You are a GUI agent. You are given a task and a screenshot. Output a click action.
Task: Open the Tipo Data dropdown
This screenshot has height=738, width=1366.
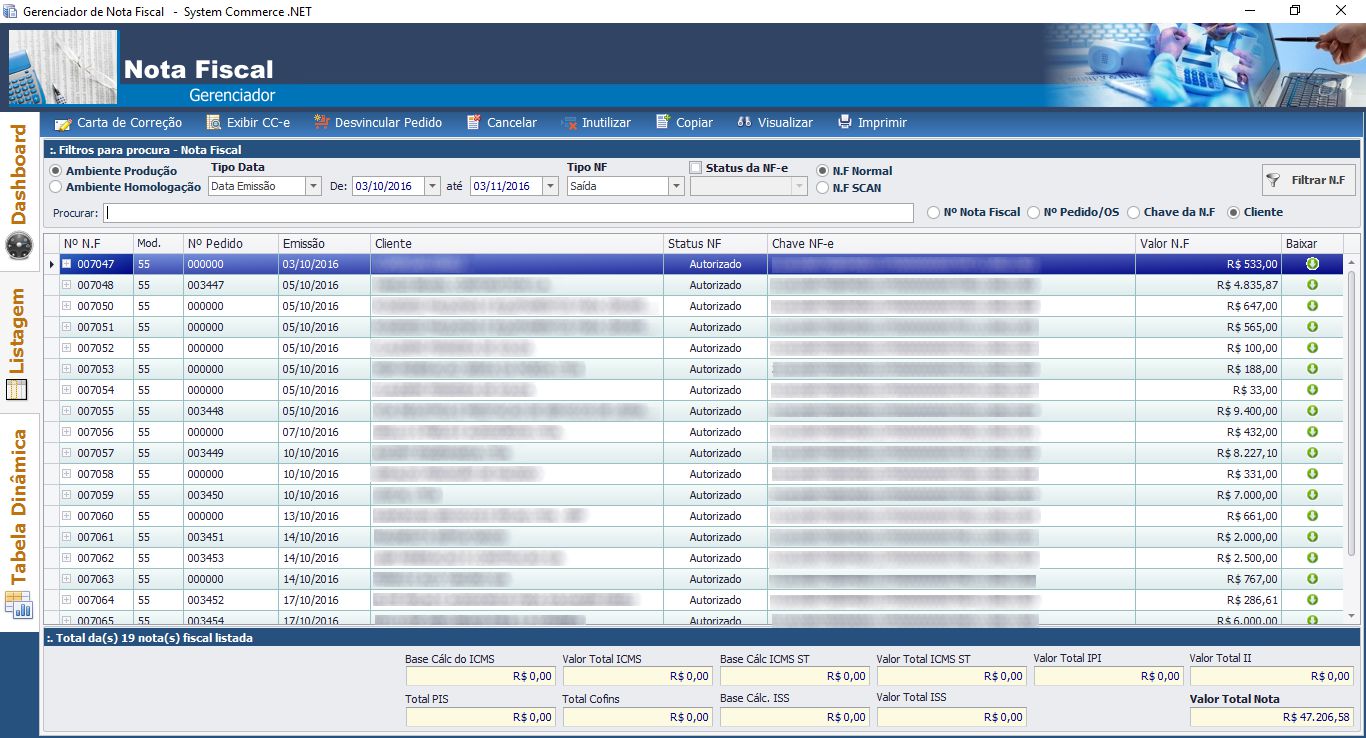coord(313,186)
